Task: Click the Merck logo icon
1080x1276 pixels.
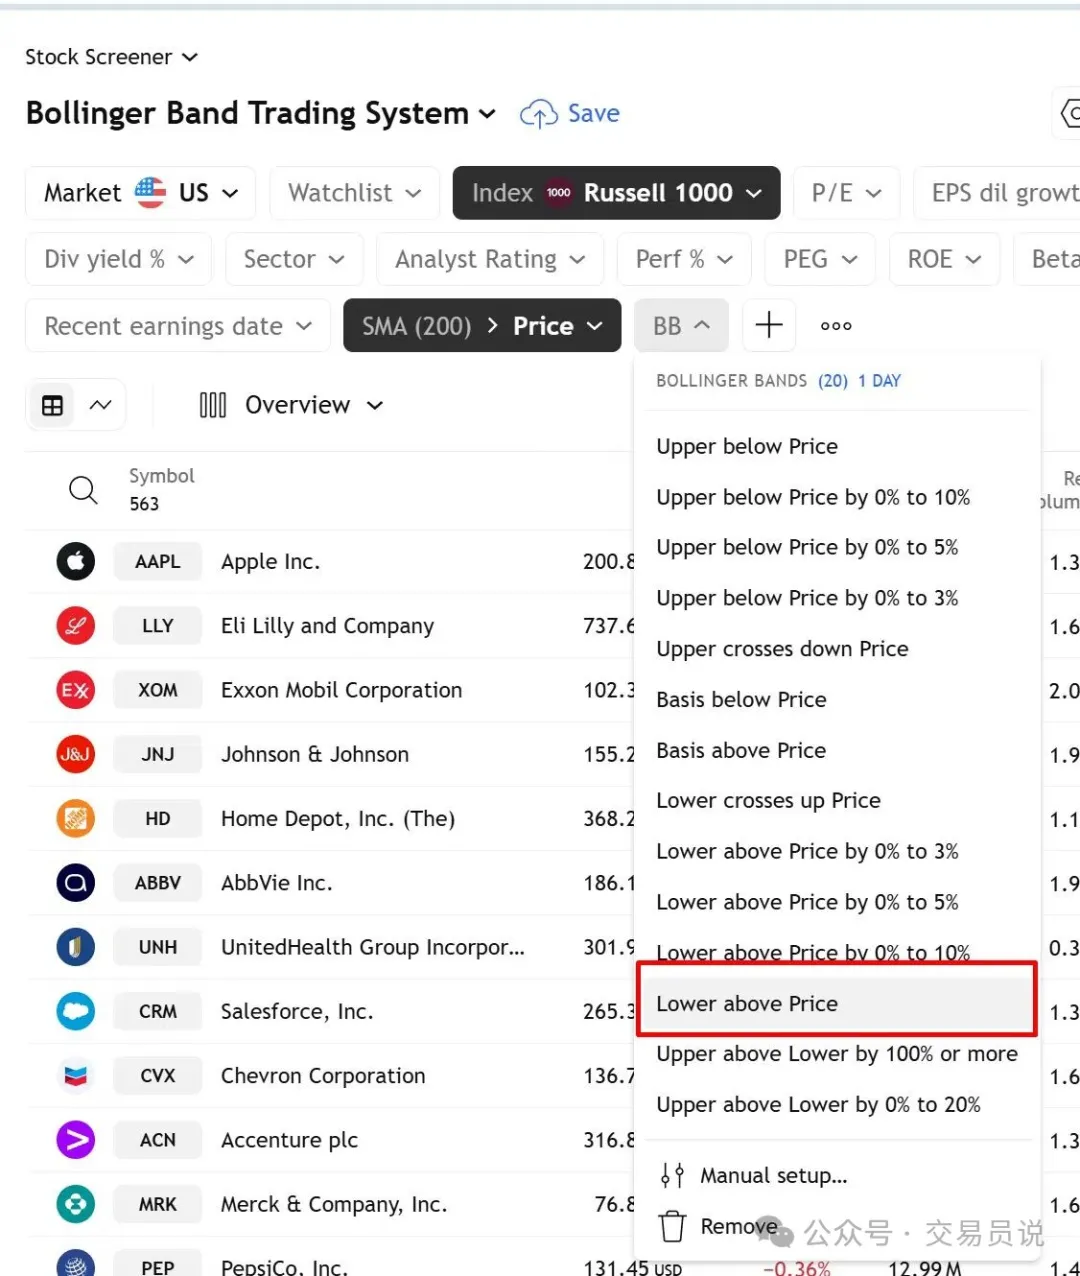Action: point(76,1204)
